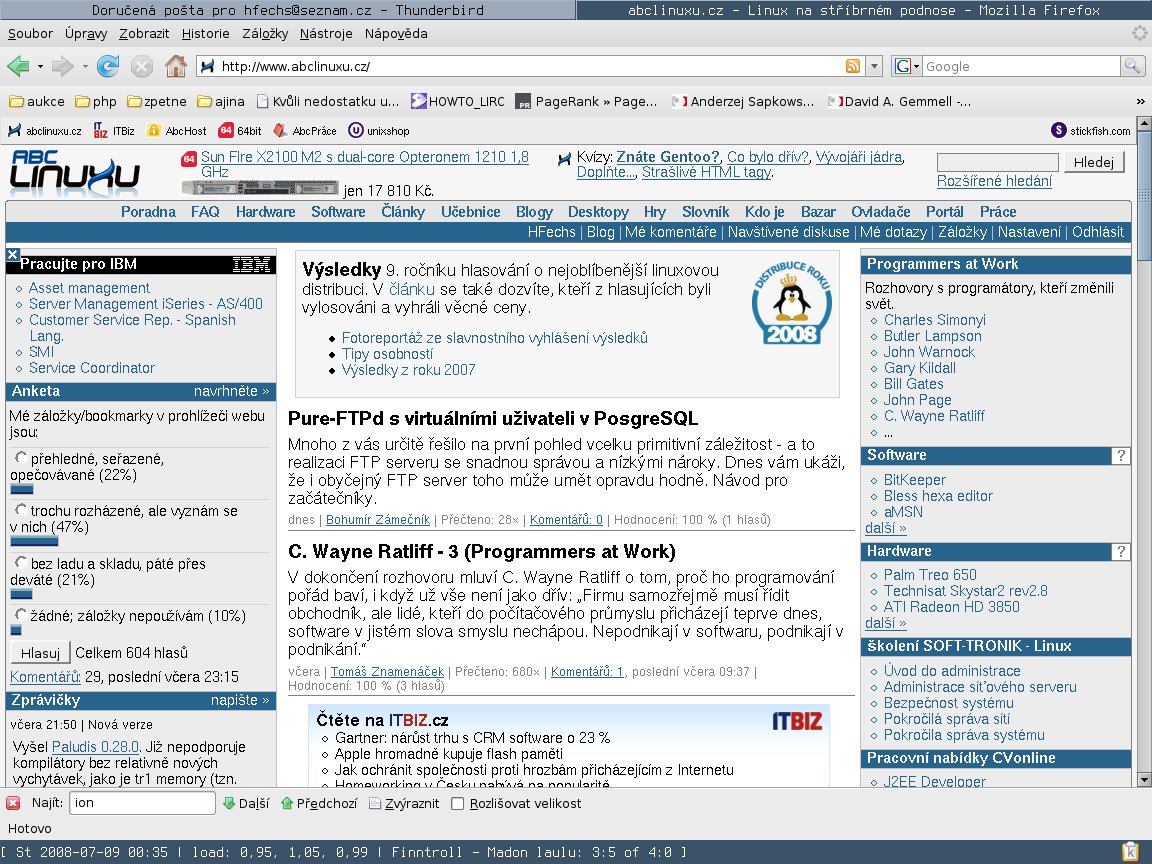
Task: Enable the Rozlišovat velikost checkbox
Action: (x=457, y=804)
